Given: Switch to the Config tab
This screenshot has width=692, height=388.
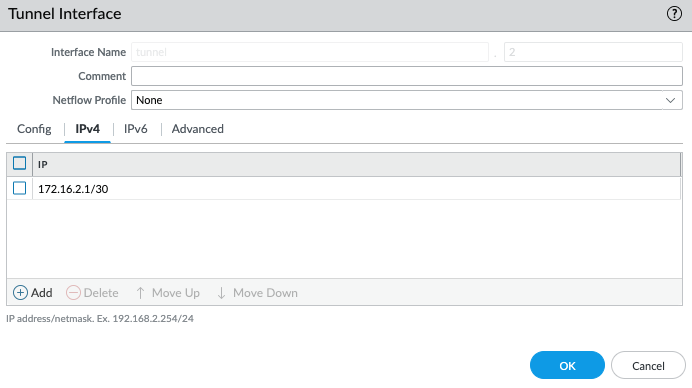Looking at the screenshot, I should pos(34,129).
